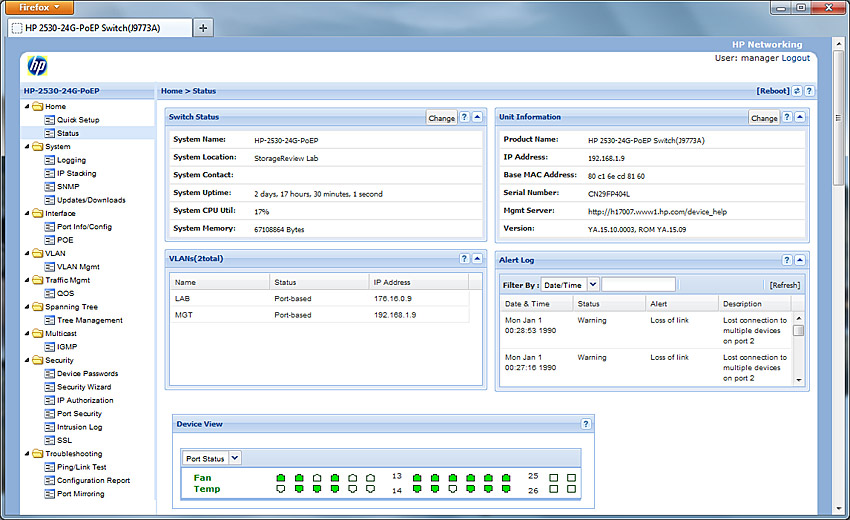850x520 pixels.
Task: Open Port Security in navigation tree
Action: click(x=79, y=414)
